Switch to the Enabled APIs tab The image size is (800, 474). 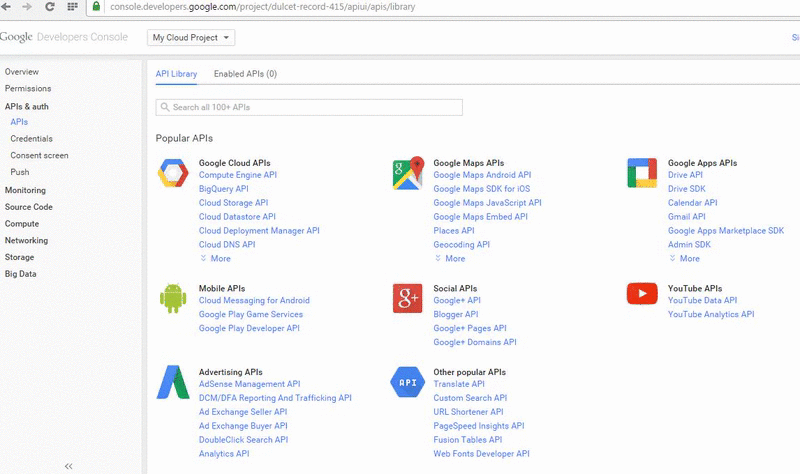[x=245, y=74]
